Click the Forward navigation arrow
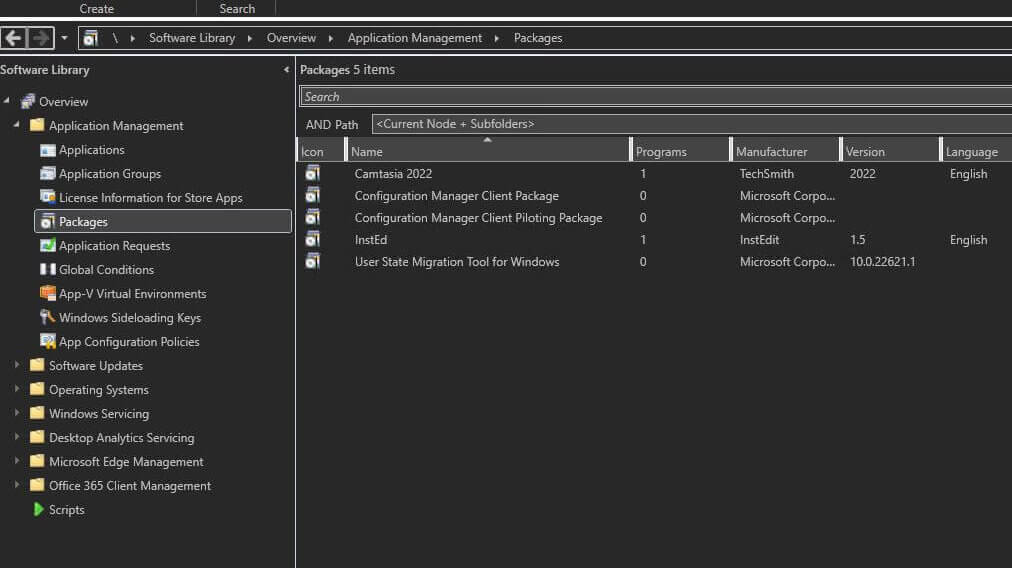1012x568 pixels. pos(40,38)
